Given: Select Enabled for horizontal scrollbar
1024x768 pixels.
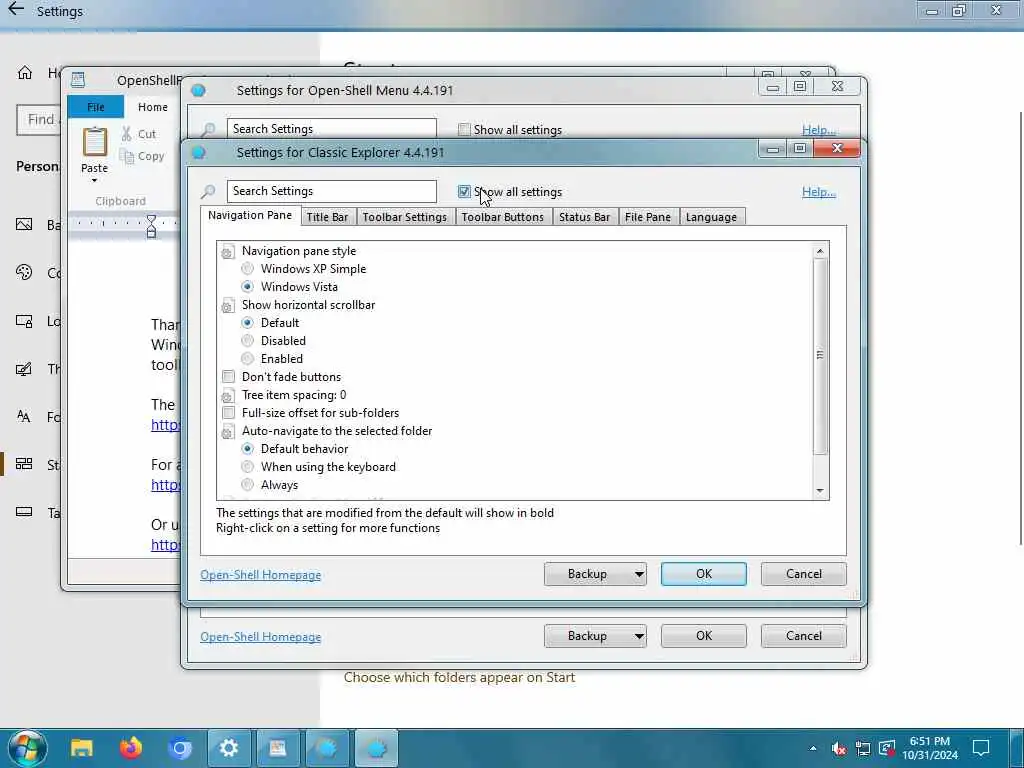Looking at the screenshot, I should pos(248,359).
